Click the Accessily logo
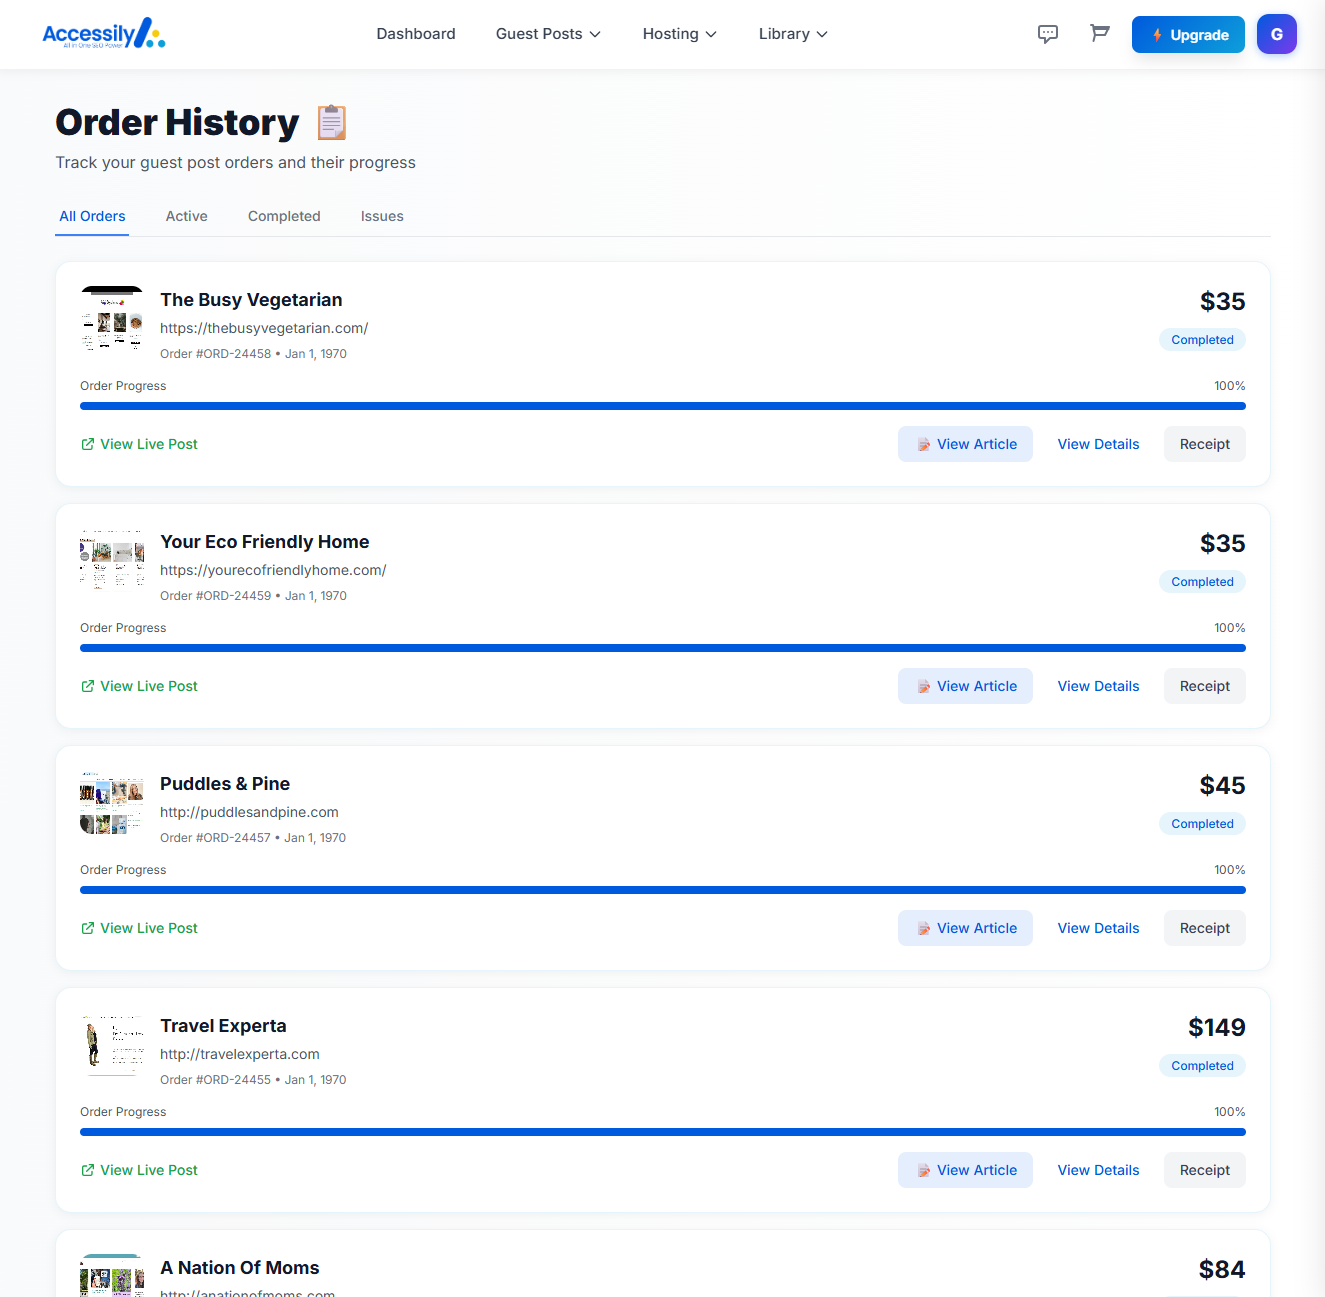Image resolution: width=1325 pixels, height=1297 pixels. pyautogui.click(x=103, y=33)
